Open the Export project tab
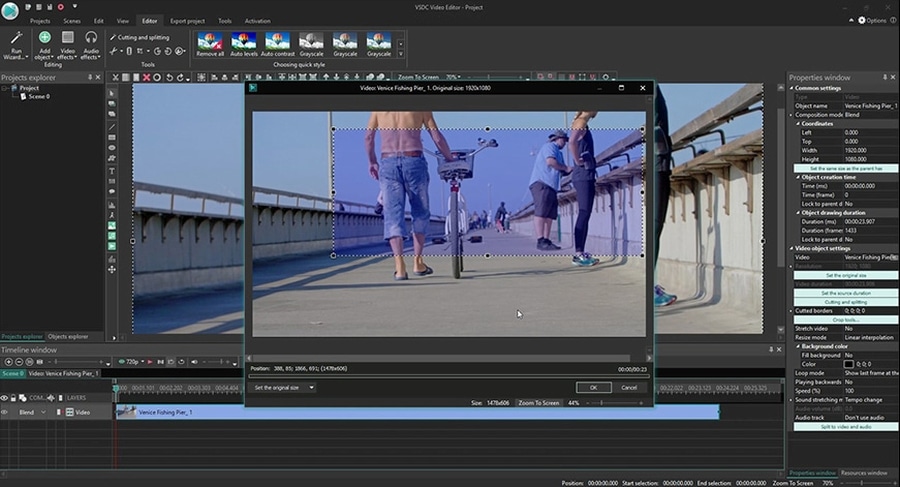 186,20
